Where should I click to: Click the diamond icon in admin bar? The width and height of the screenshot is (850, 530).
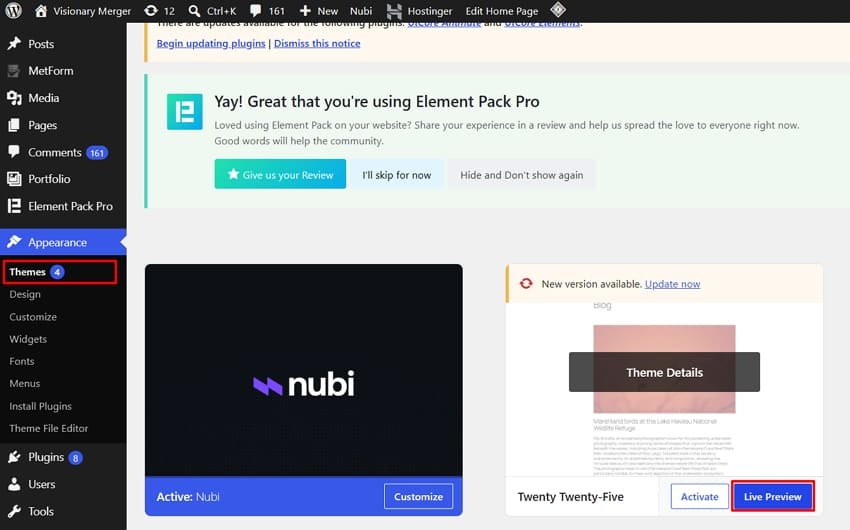click(x=558, y=10)
